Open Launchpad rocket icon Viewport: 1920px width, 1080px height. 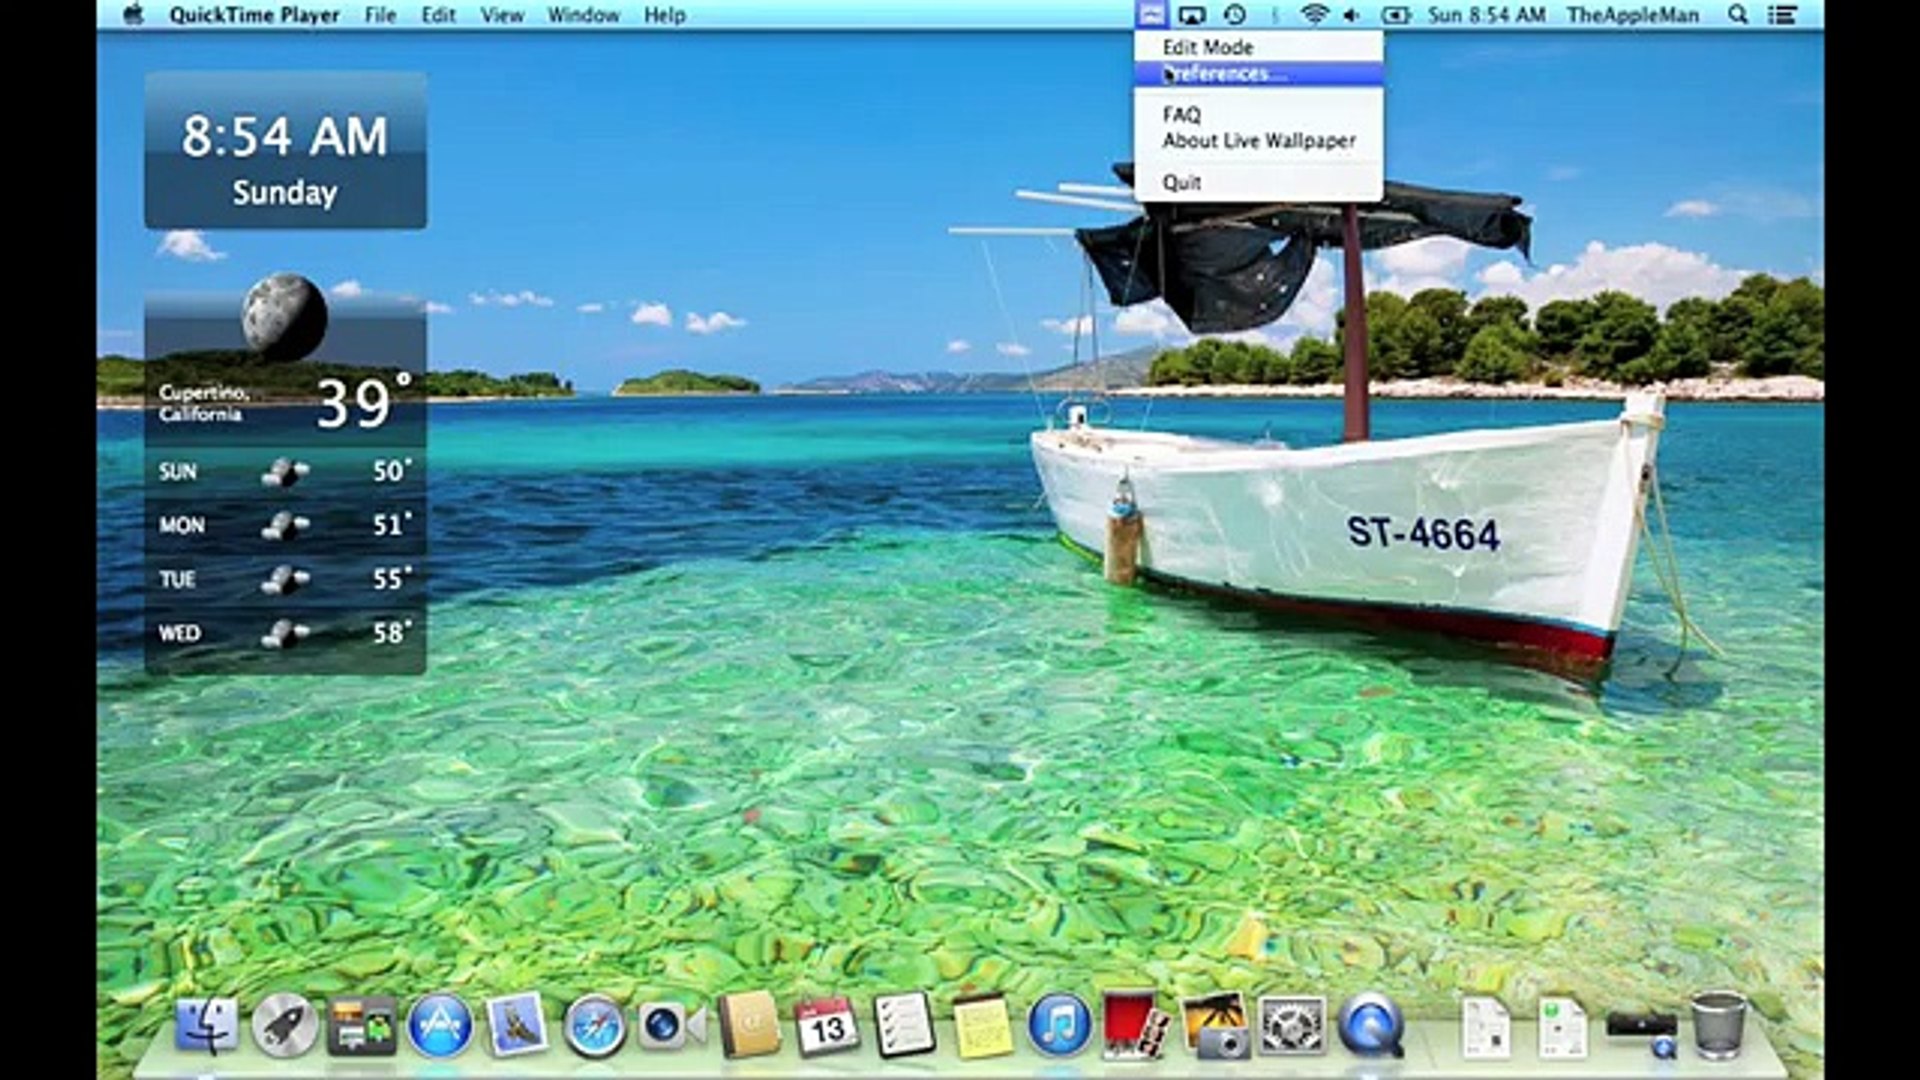point(284,1026)
